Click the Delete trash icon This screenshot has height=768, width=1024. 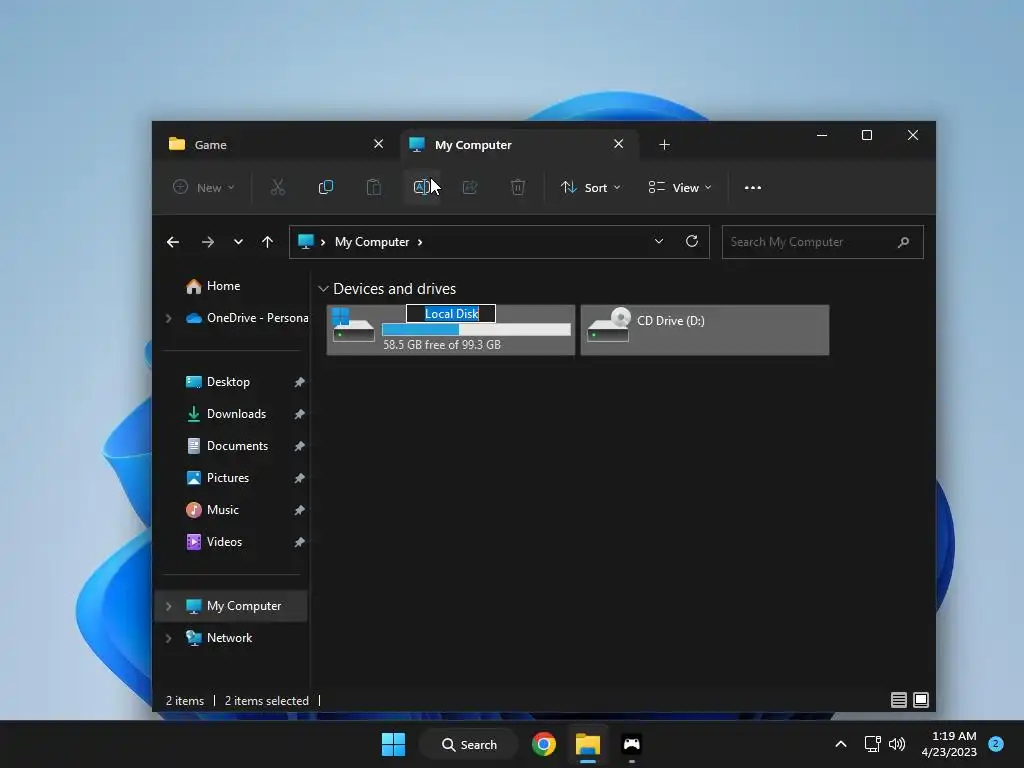[518, 187]
